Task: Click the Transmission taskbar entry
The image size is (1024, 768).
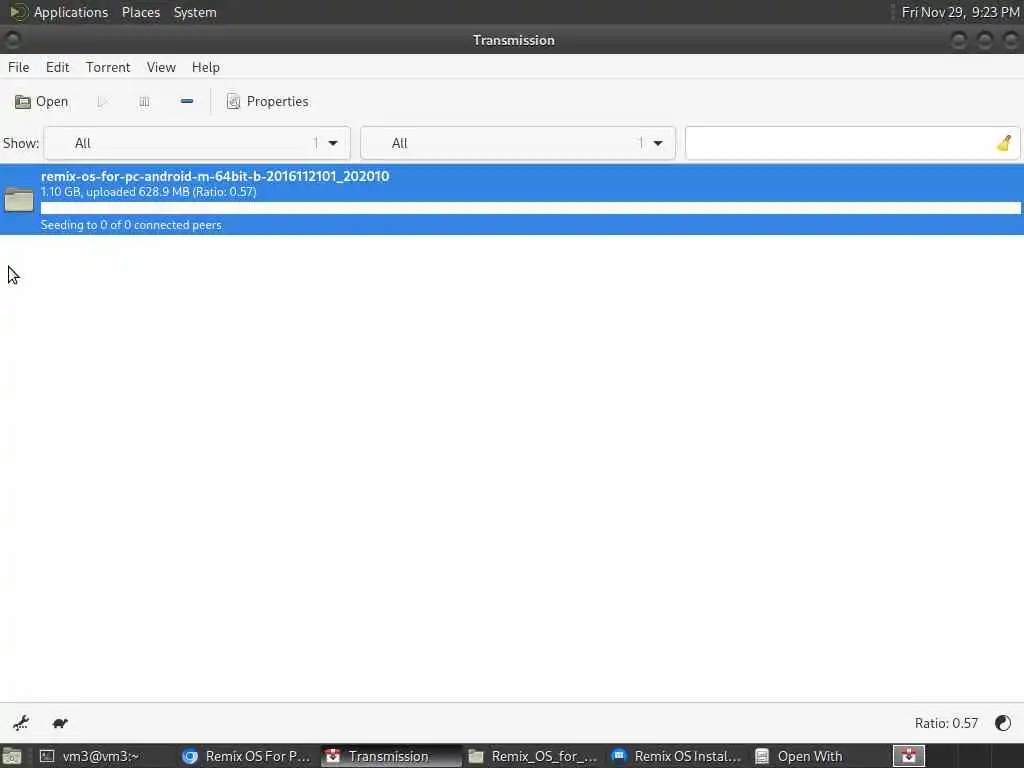Action: 390,756
